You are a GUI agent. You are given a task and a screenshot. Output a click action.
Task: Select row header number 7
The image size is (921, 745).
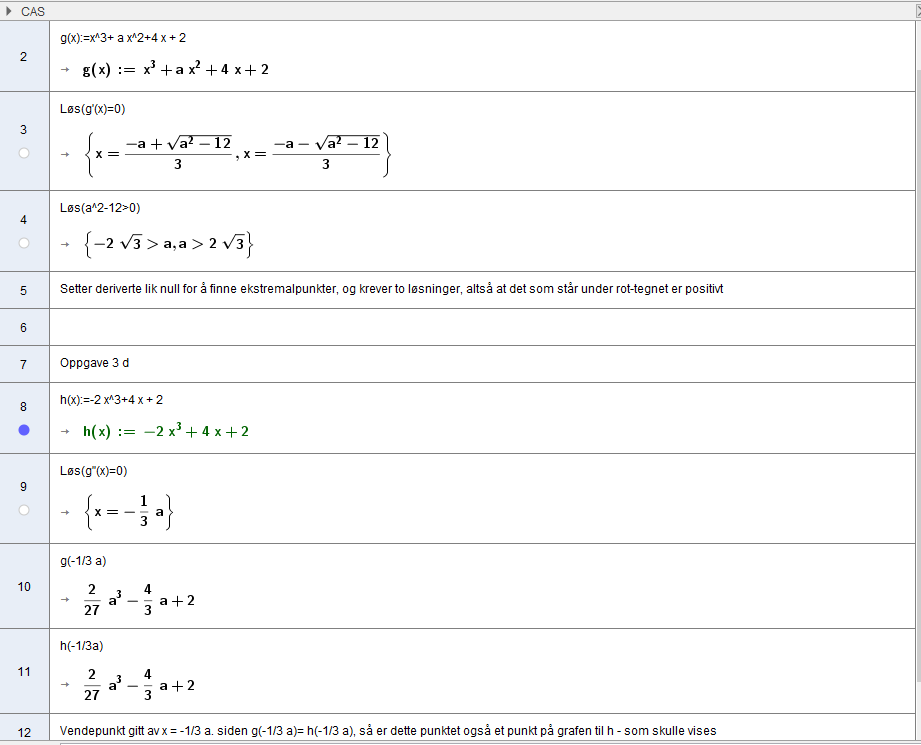tap(24, 364)
